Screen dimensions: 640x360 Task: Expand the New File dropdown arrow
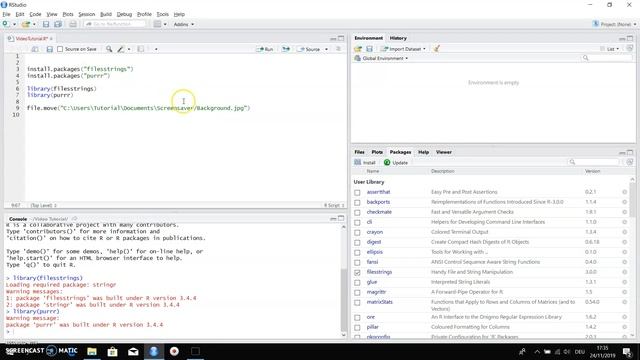click(14, 24)
